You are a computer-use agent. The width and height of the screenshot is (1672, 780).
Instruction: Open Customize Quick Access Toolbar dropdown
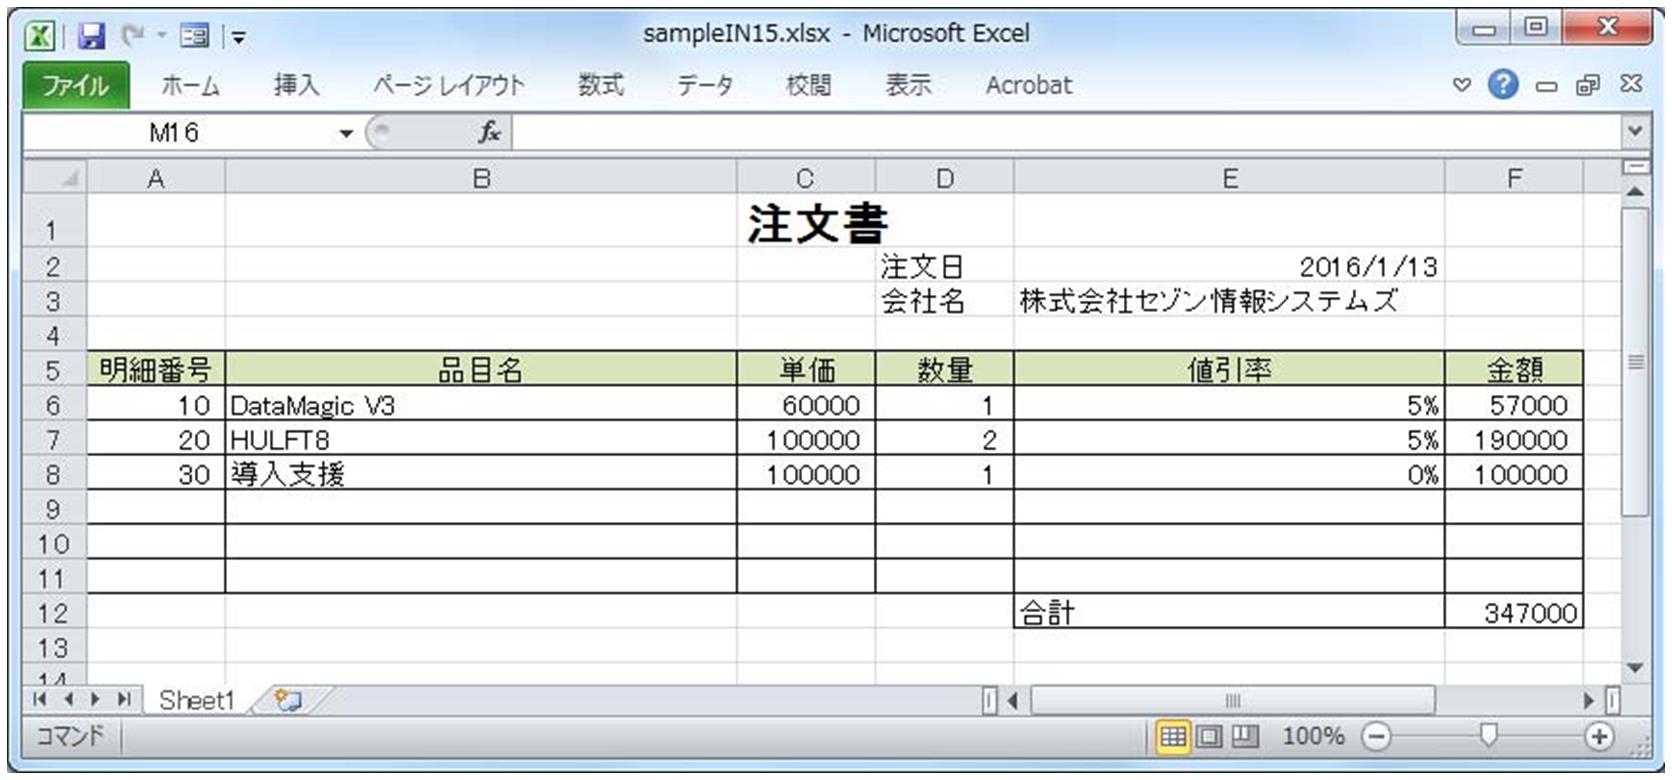[x=239, y=38]
